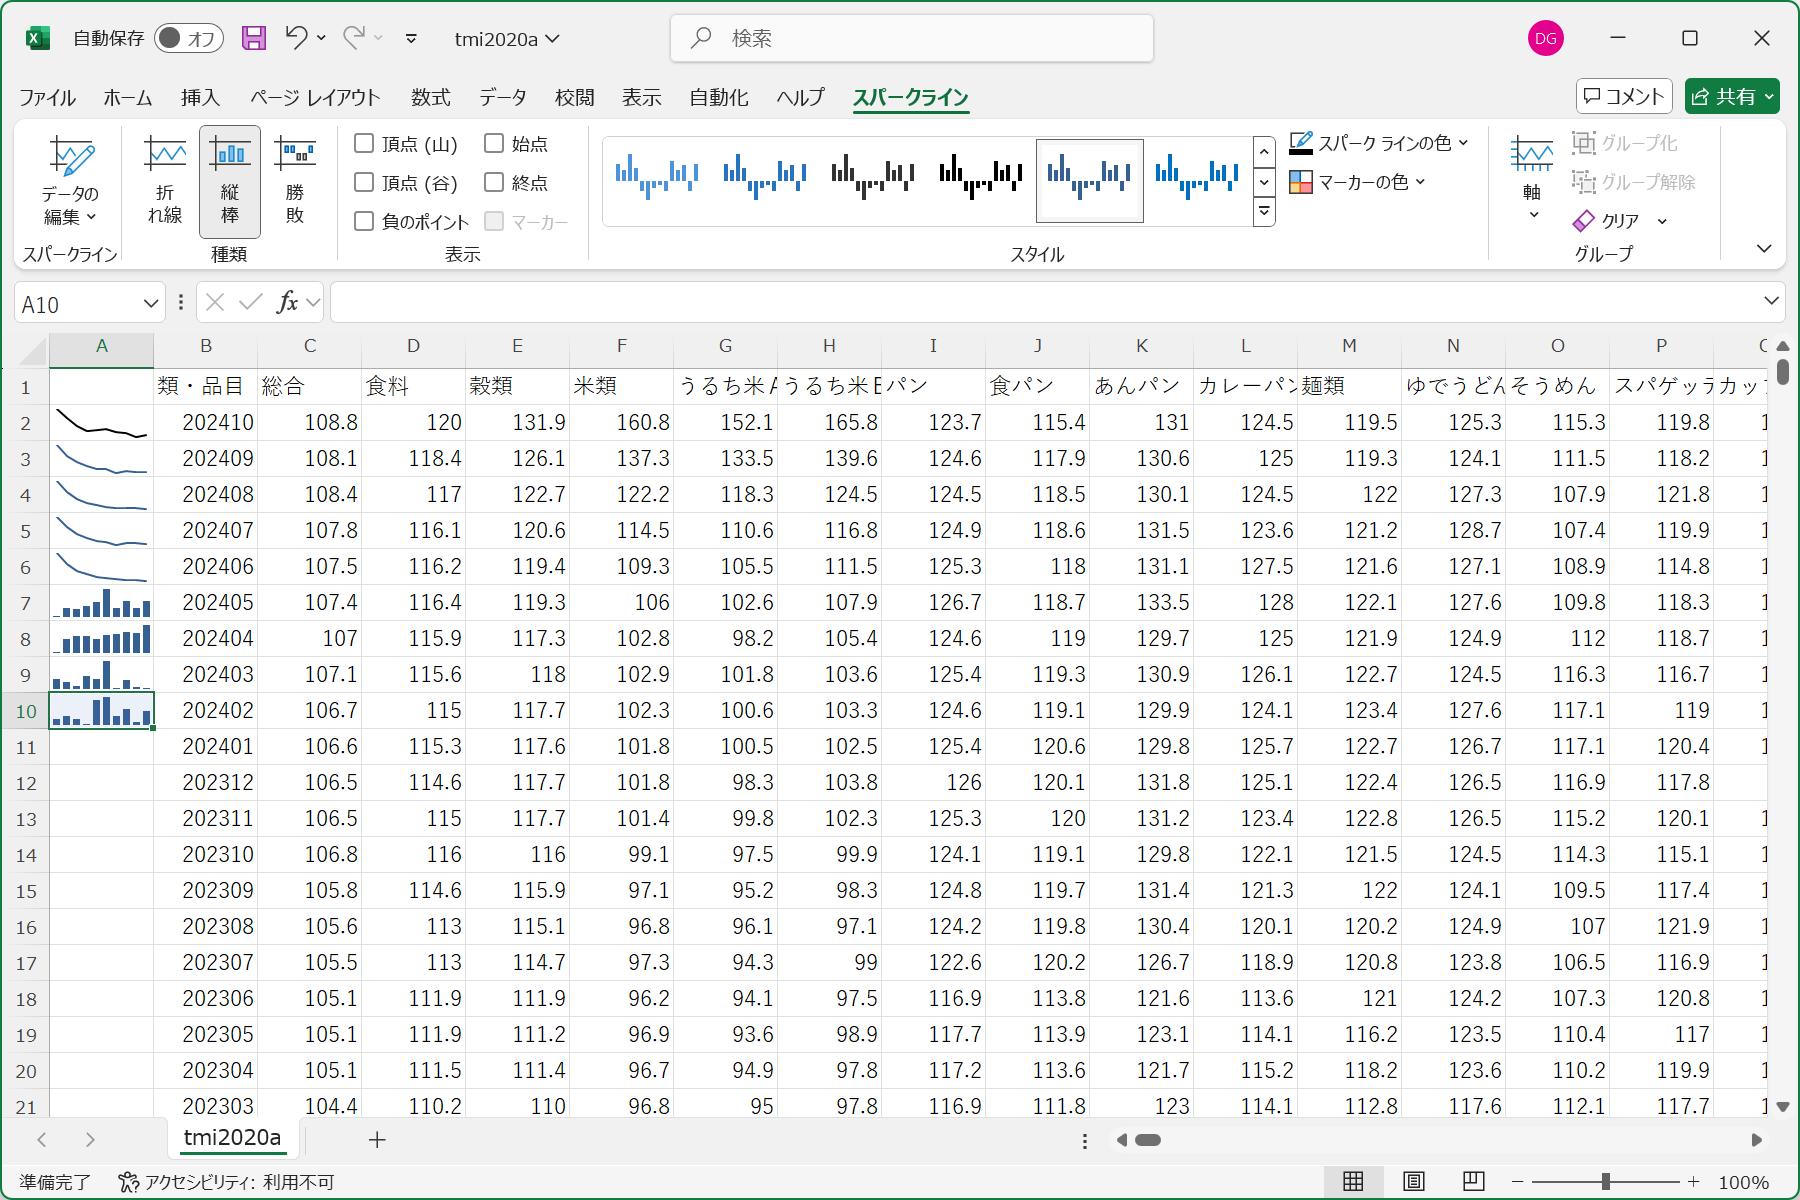Open the View 表示 tab

641,97
